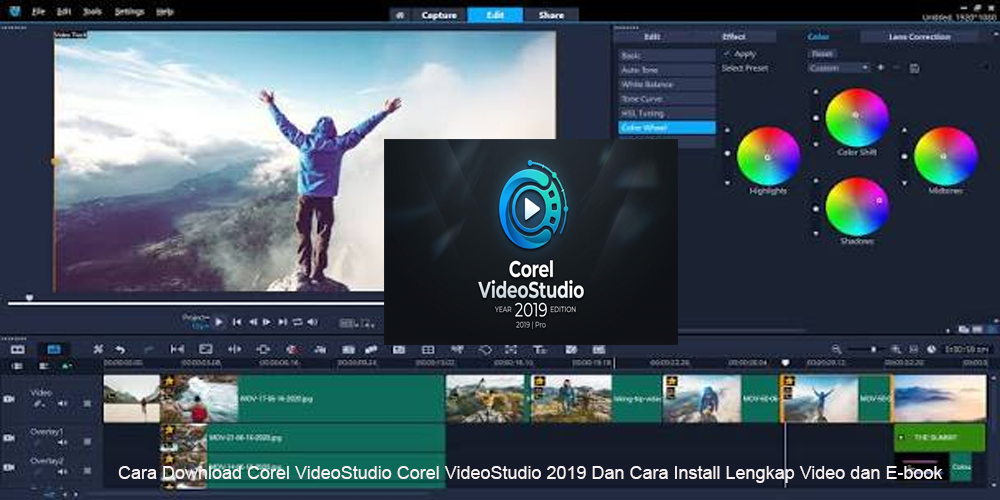Click the Roll tool icon

pyautogui.click(x=235, y=349)
